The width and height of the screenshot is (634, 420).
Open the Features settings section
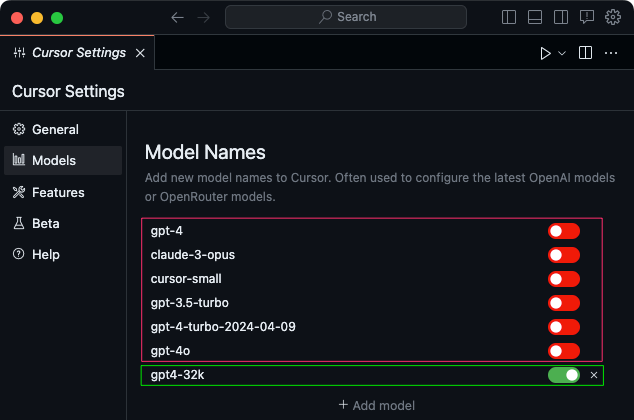pos(63,192)
